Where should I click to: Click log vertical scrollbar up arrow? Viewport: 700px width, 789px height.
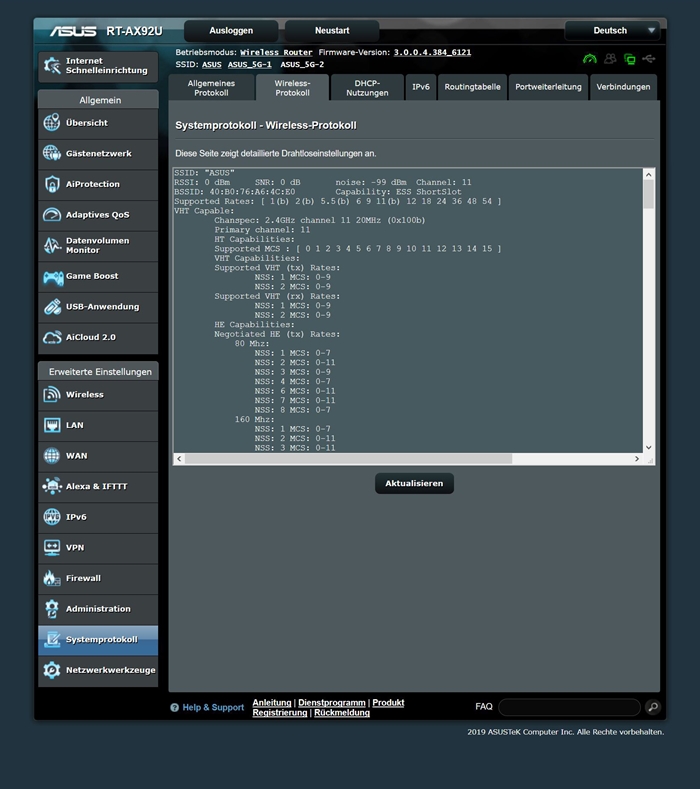[x=649, y=175]
